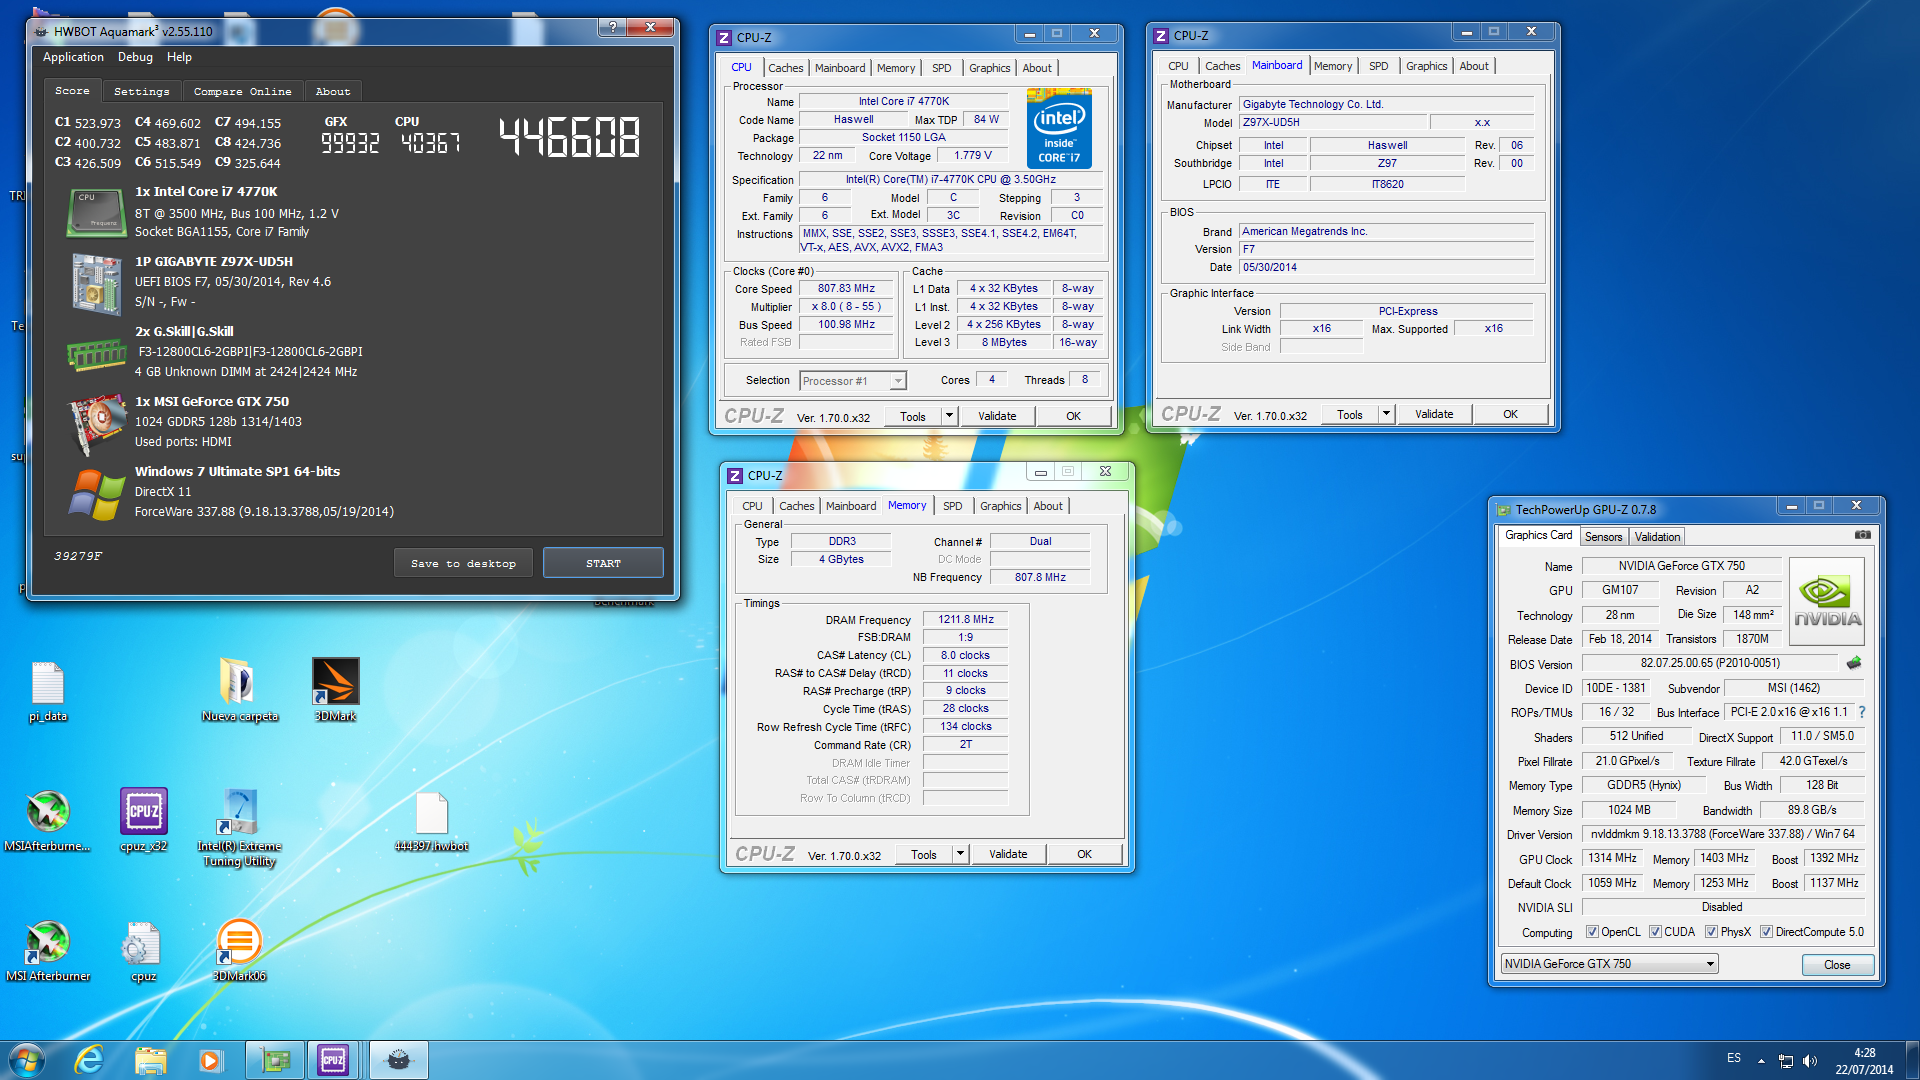Switch to About tab in Aquamark

point(333,91)
